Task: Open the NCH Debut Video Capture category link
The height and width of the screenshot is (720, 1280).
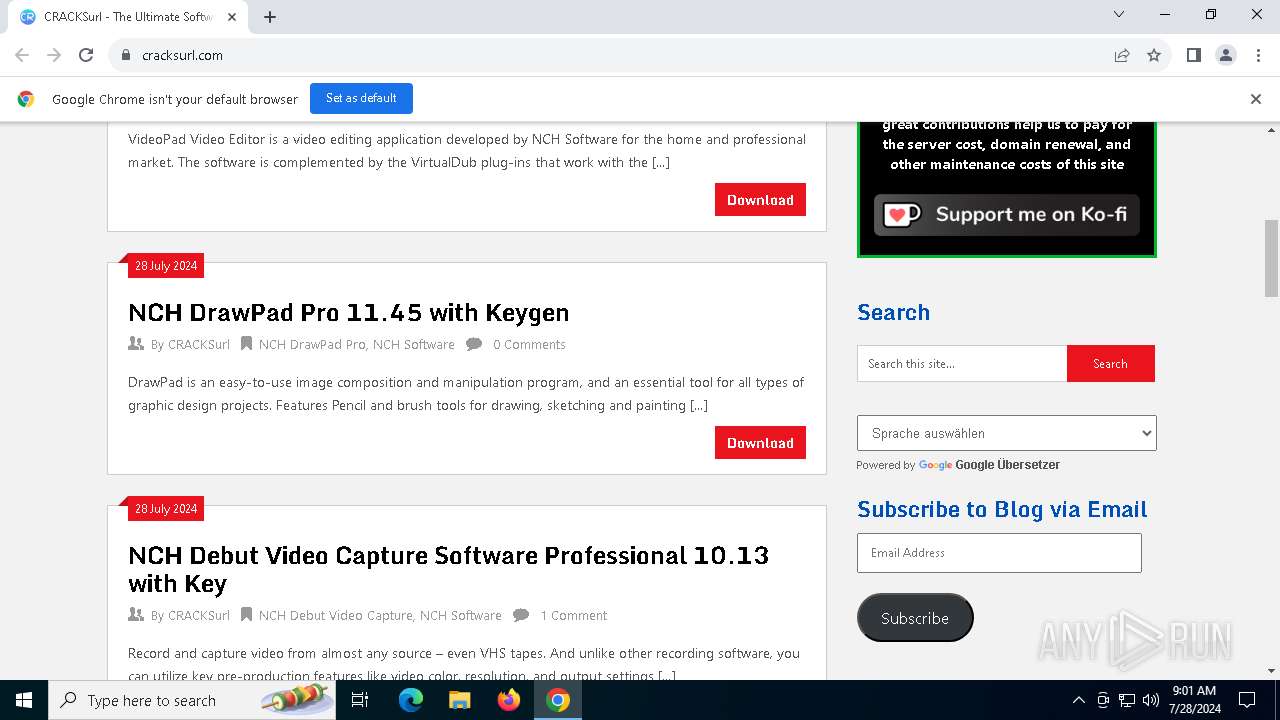Action: point(336,615)
